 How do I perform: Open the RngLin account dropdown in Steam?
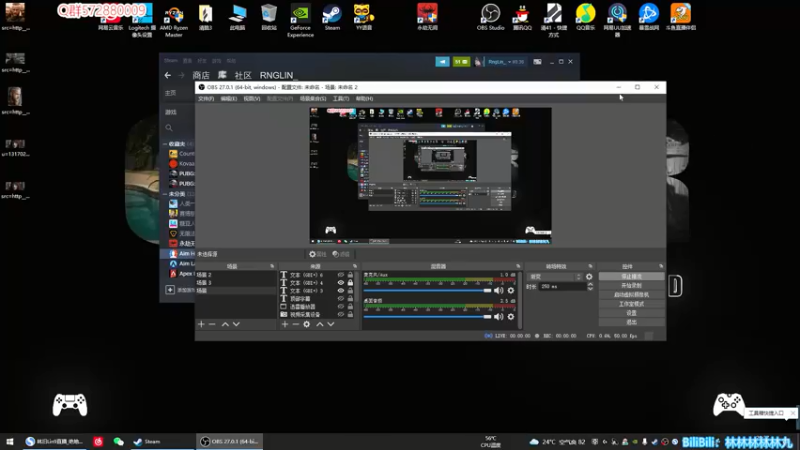pyautogui.click(x=506, y=62)
